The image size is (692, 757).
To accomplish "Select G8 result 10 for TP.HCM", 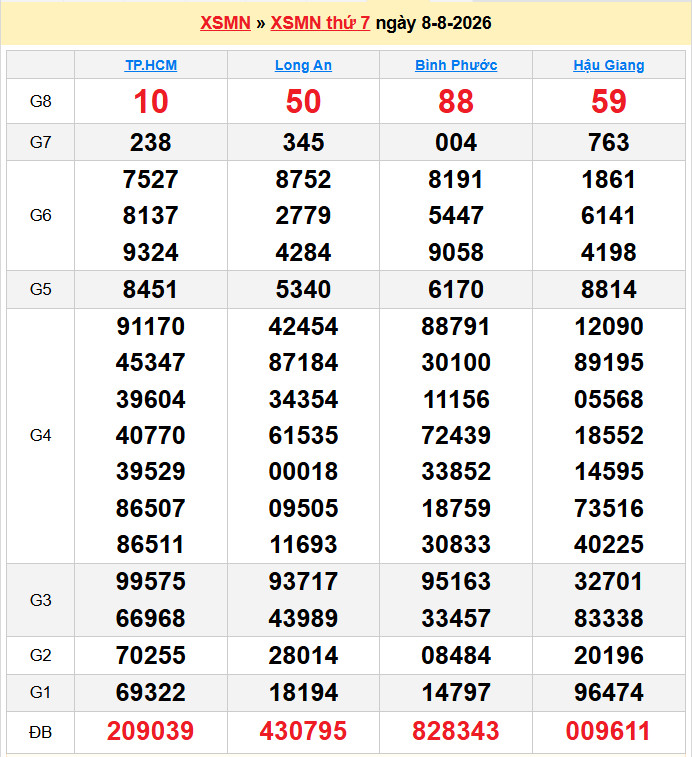I will [151, 101].
